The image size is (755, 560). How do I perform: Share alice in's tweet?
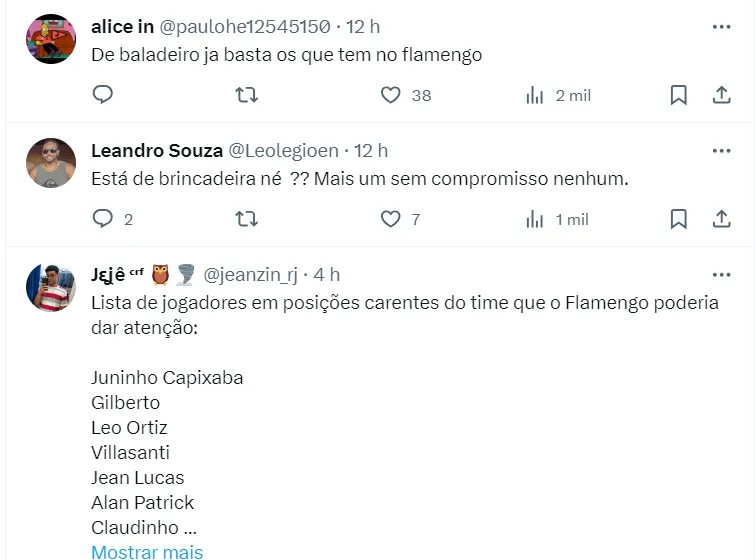pos(721,95)
